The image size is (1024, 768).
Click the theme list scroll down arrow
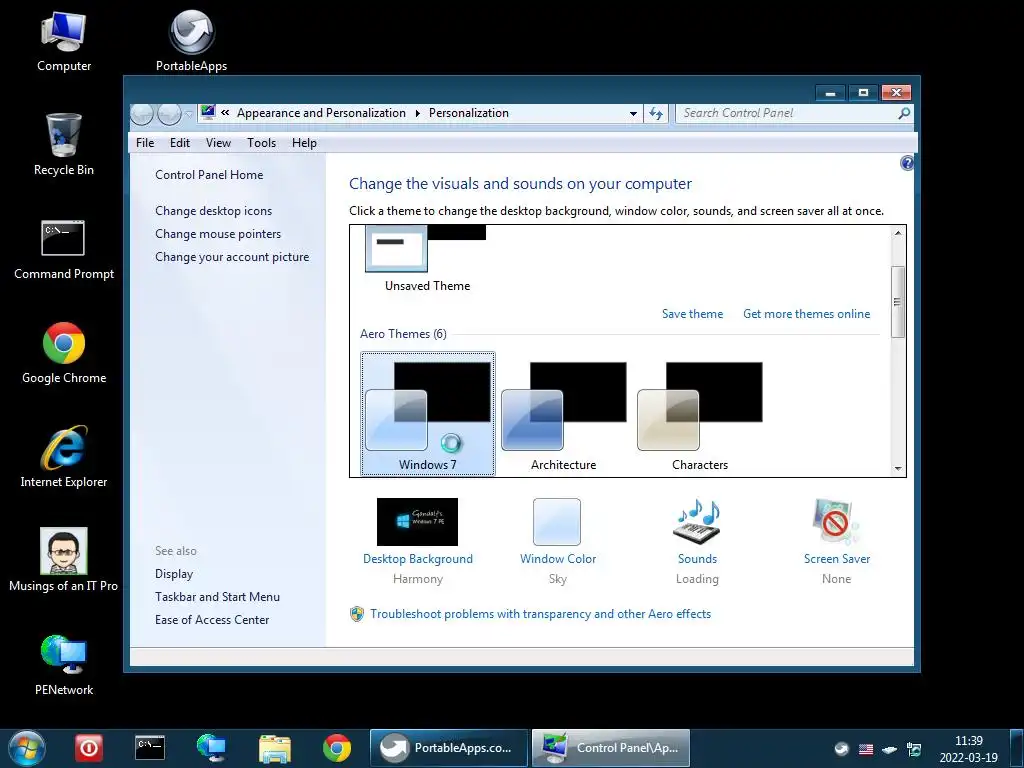(898, 468)
